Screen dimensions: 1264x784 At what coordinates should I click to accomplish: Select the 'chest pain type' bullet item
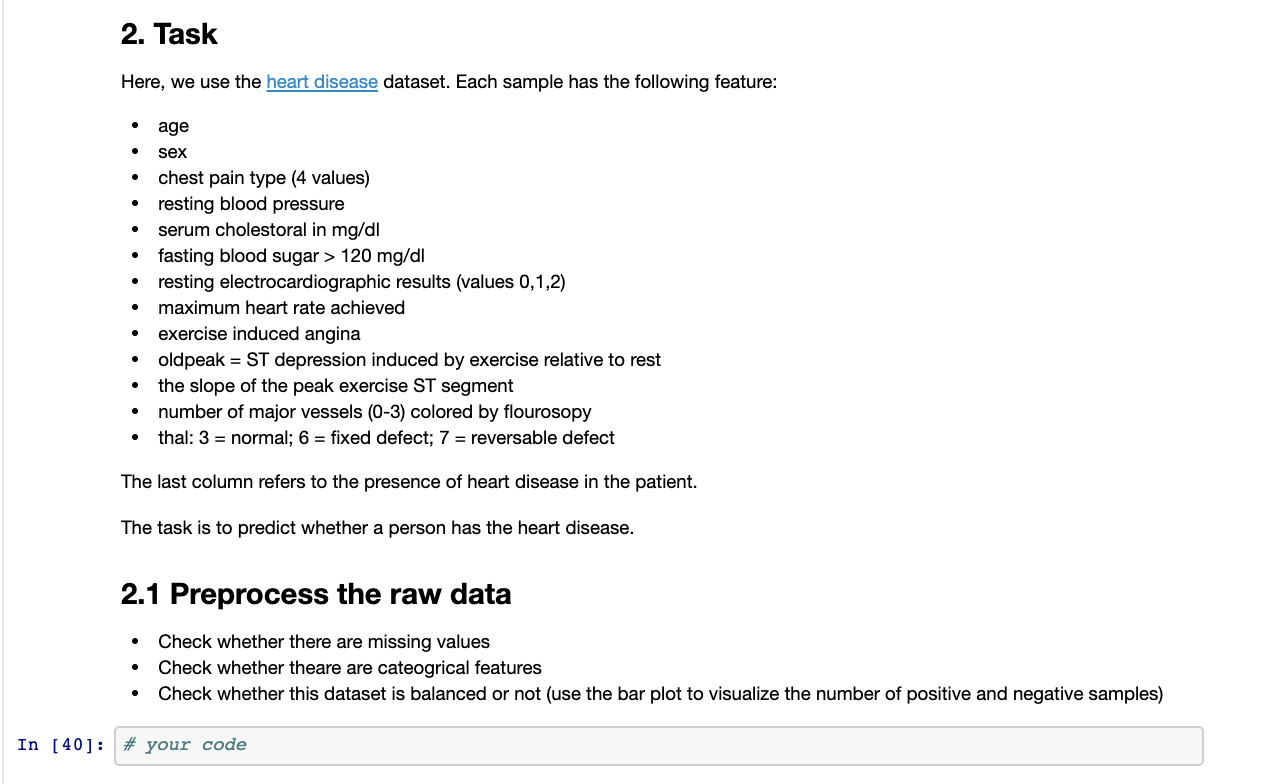(x=263, y=177)
